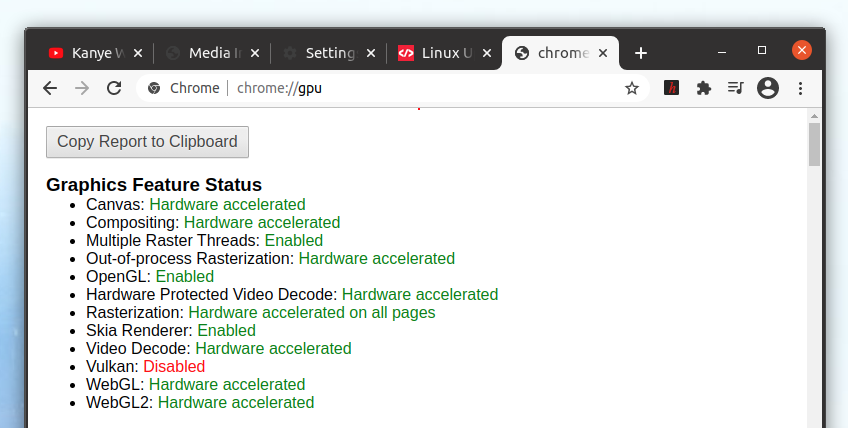The image size is (848, 428).
Task: Click the forward navigation arrow
Action: (82, 88)
